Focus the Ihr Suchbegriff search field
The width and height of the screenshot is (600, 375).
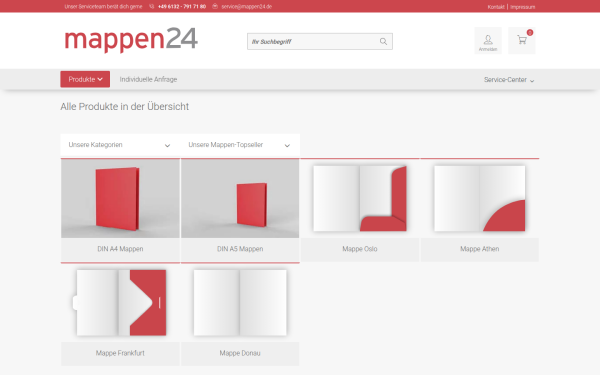320,41
